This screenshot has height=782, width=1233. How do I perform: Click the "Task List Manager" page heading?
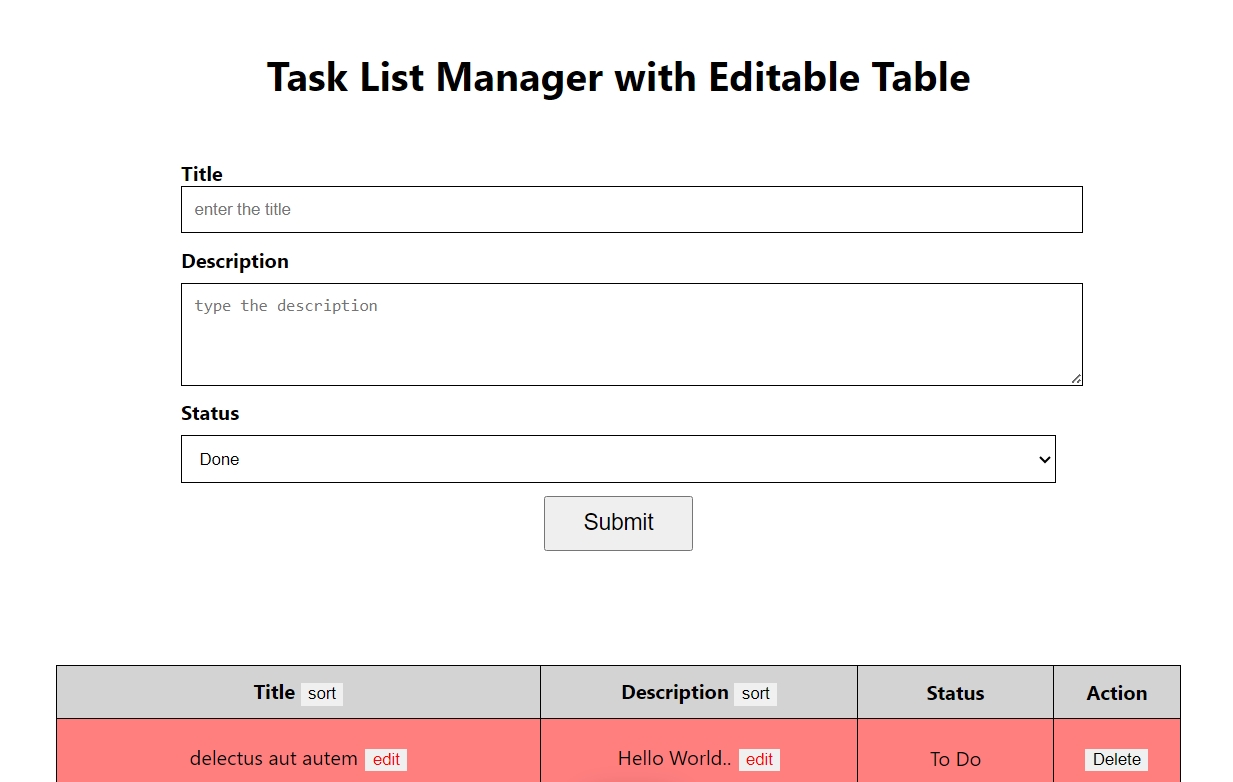tap(618, 78)
